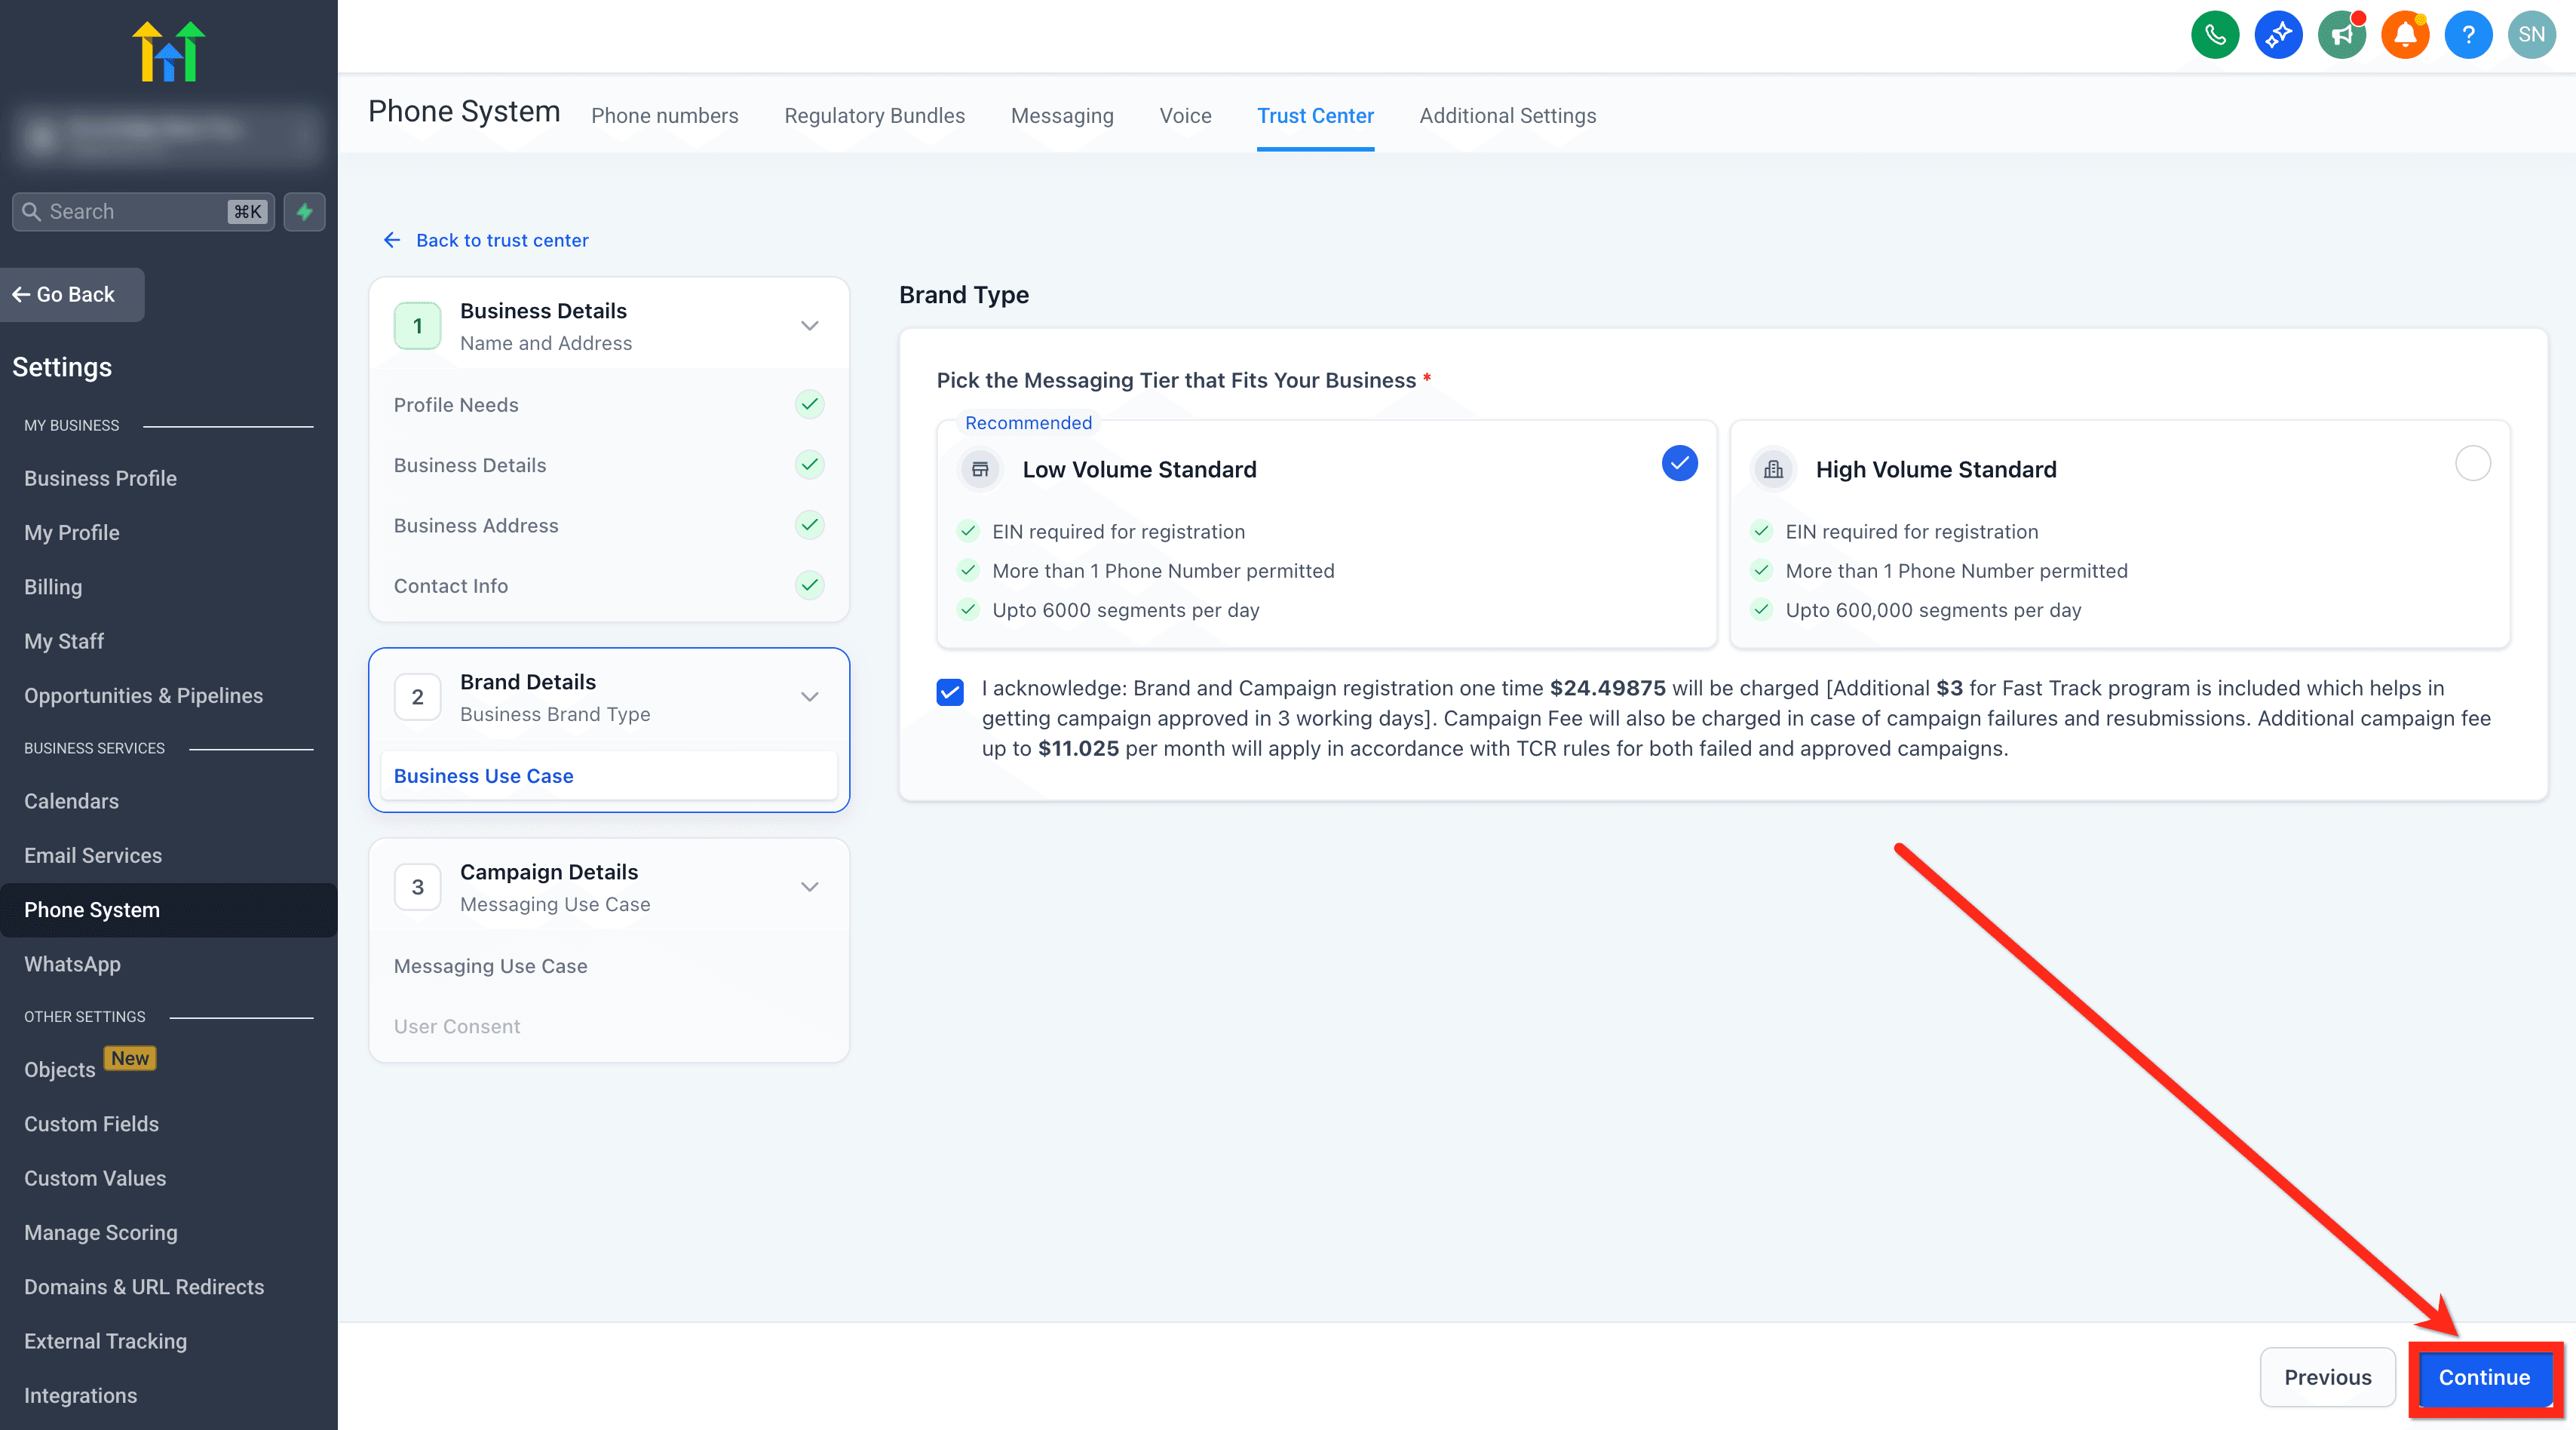Click the Low Volume Standard tier card title
The width and height of the screenshot is (2576, 1430).
coord(1139,469)
